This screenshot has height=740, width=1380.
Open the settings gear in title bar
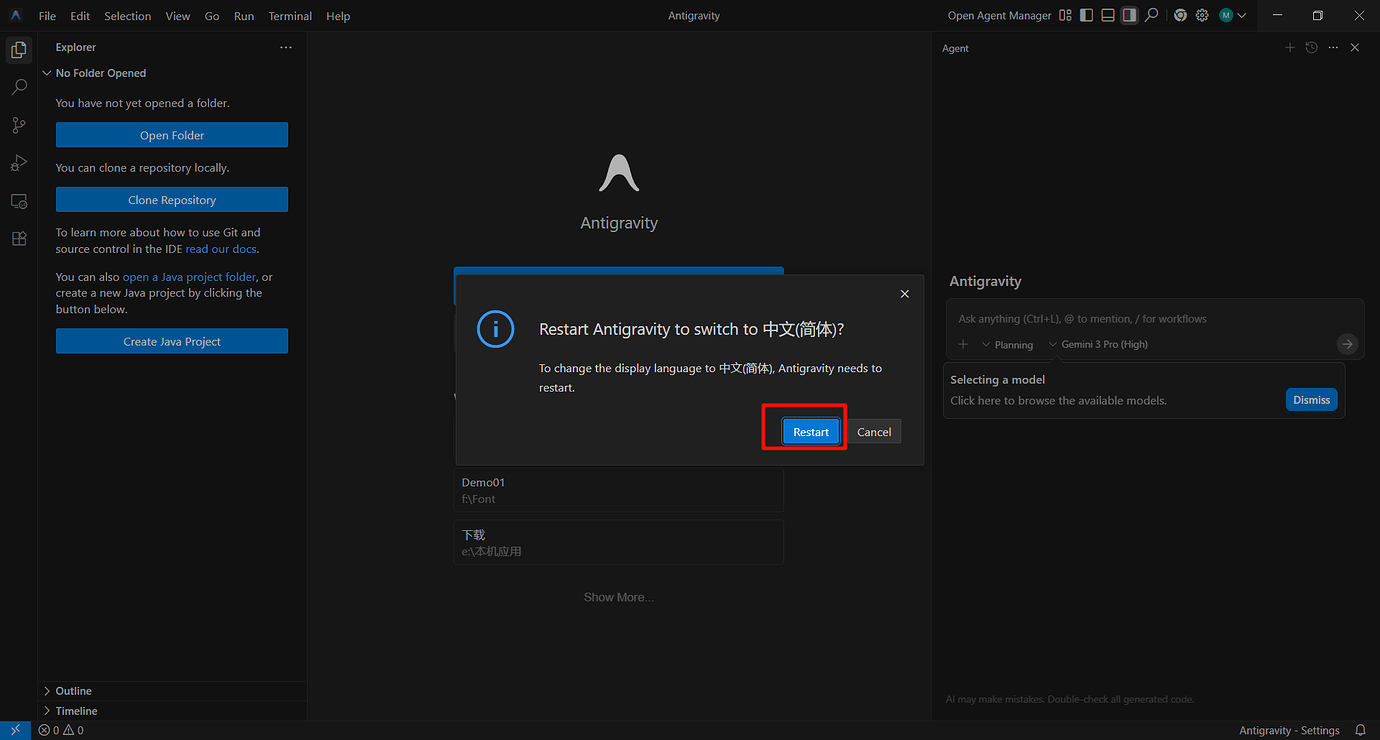click(1202, 15)
